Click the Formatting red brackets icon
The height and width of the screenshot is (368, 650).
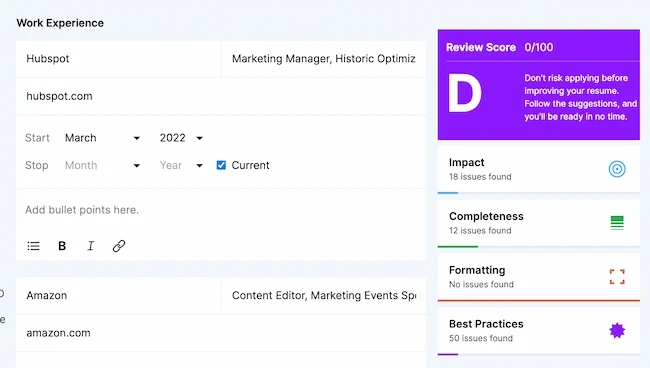(617, 277)
